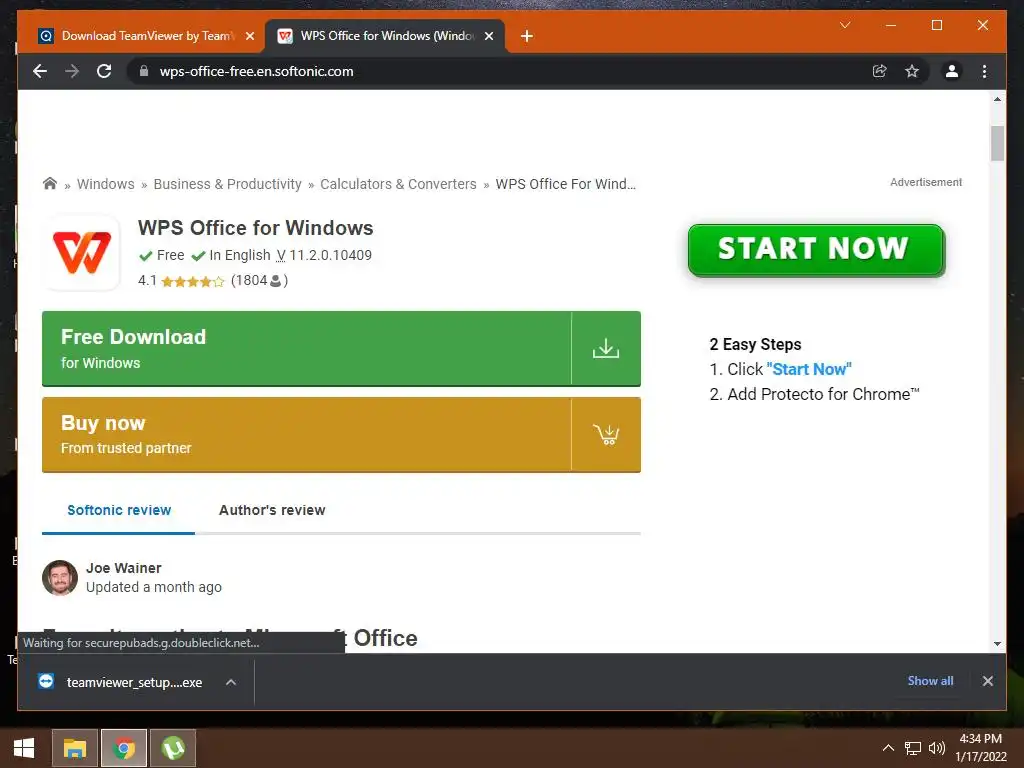The width and height of the screenshot is (1024, 768).
Task: Click the scrollbar down arrow
Action: (997, 643)
